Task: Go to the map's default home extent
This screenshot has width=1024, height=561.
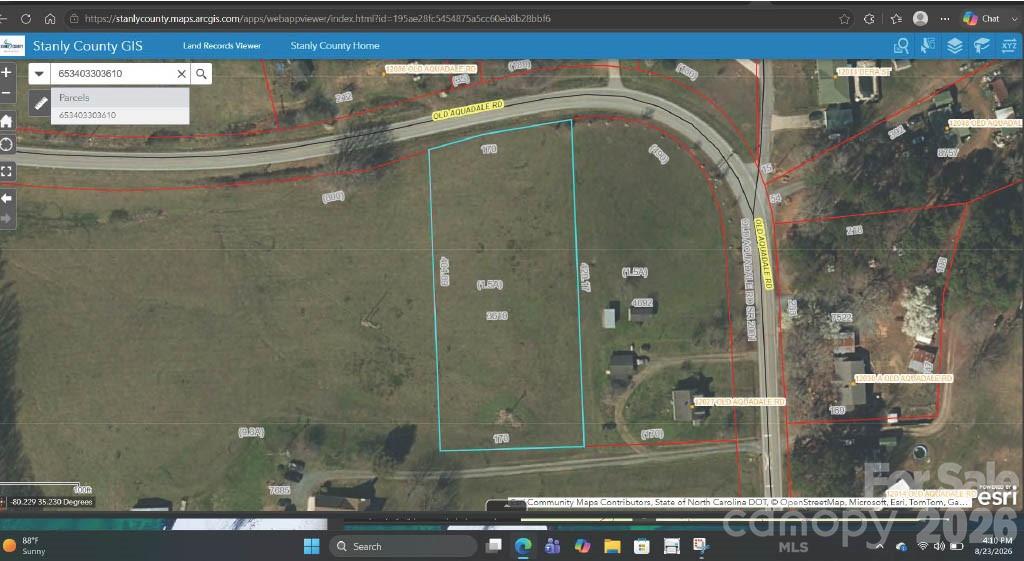Action: click(x=7, y=121)
